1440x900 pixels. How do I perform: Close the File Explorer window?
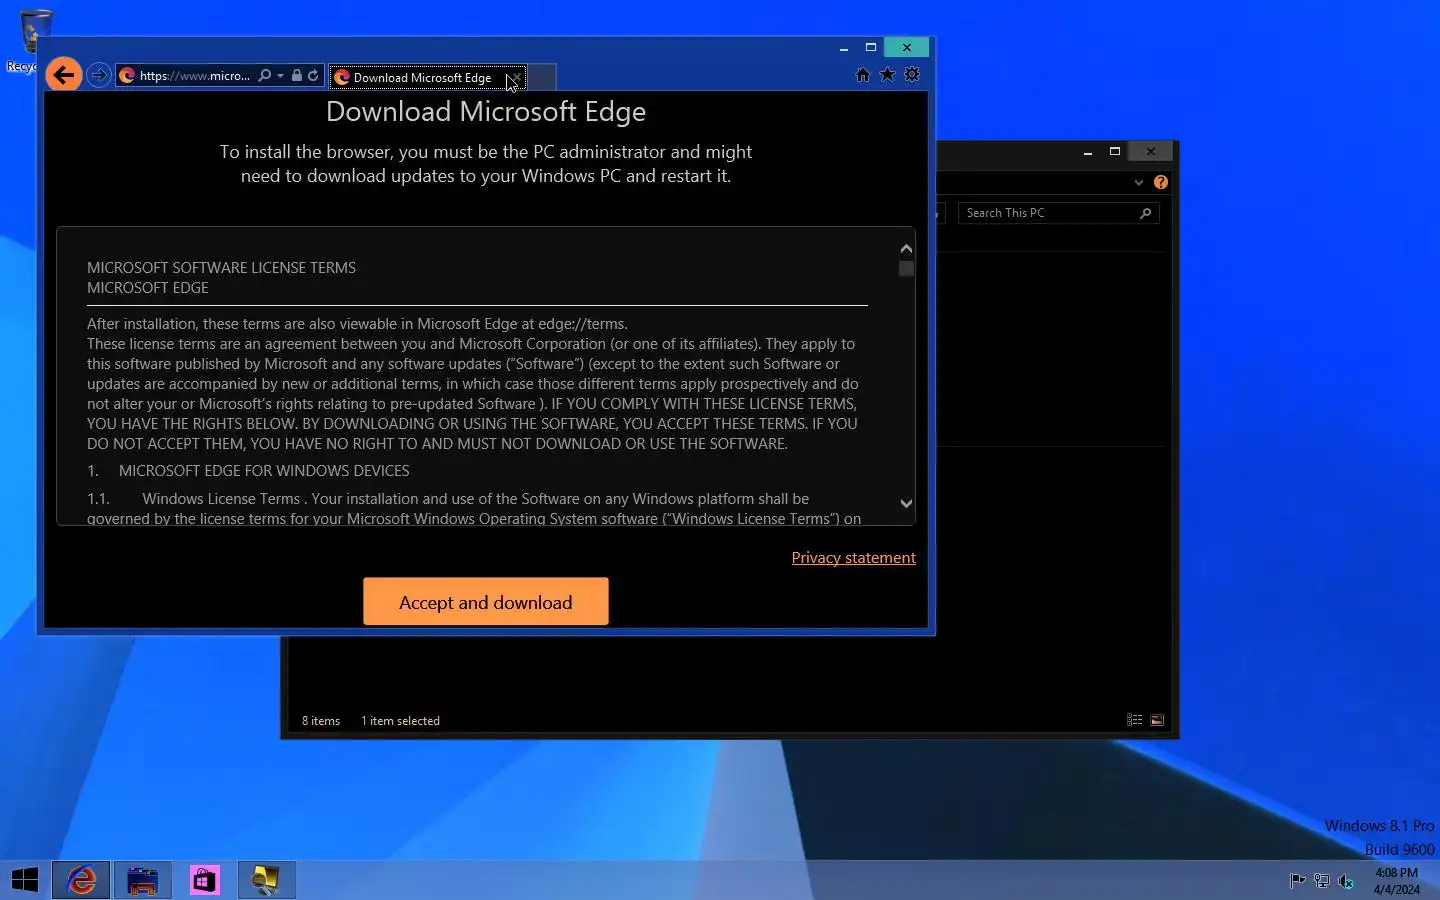click(1151, 152)
